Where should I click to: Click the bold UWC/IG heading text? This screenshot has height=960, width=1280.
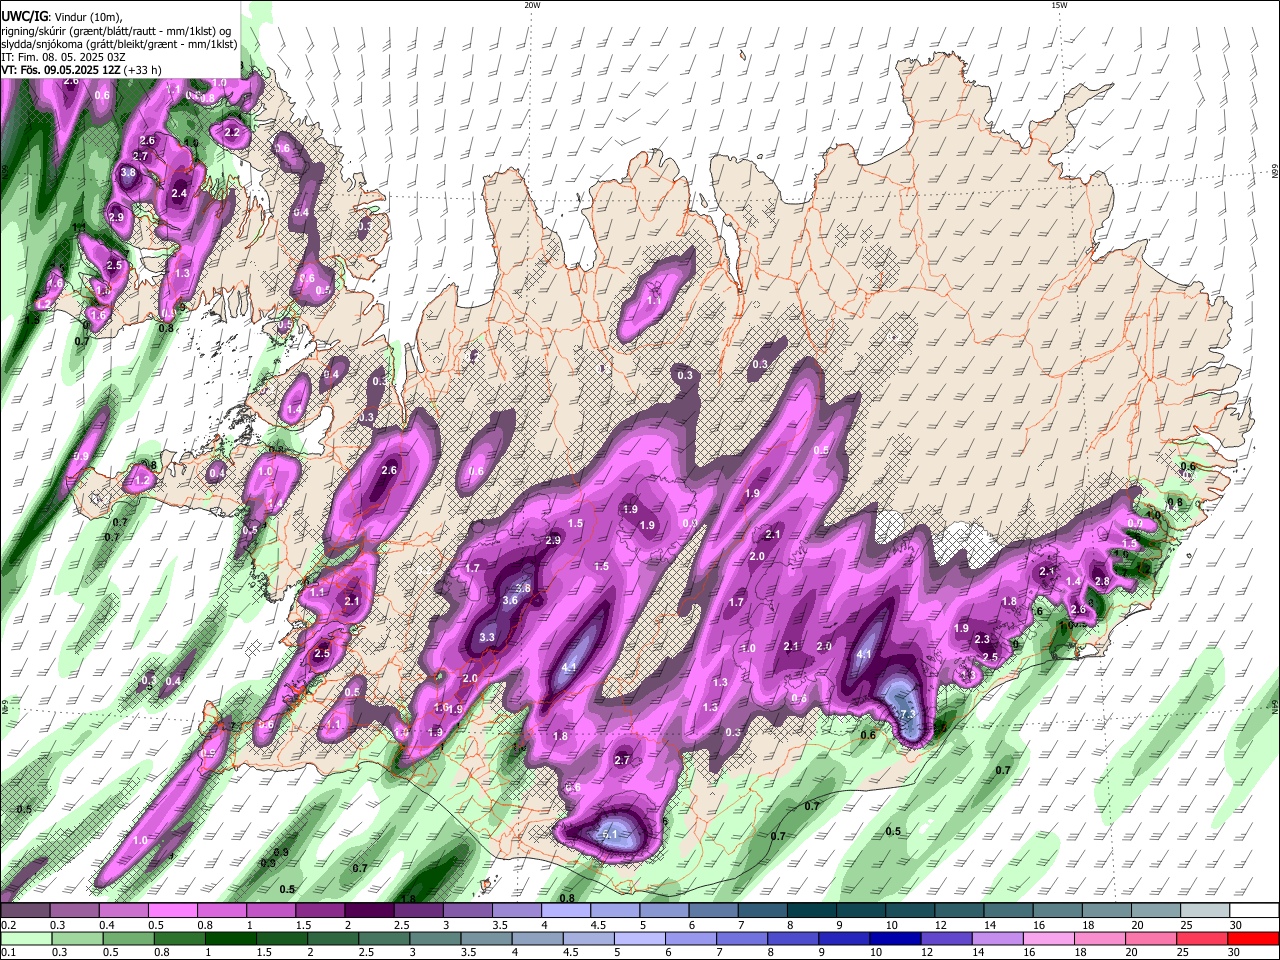[x=22, y=17]
